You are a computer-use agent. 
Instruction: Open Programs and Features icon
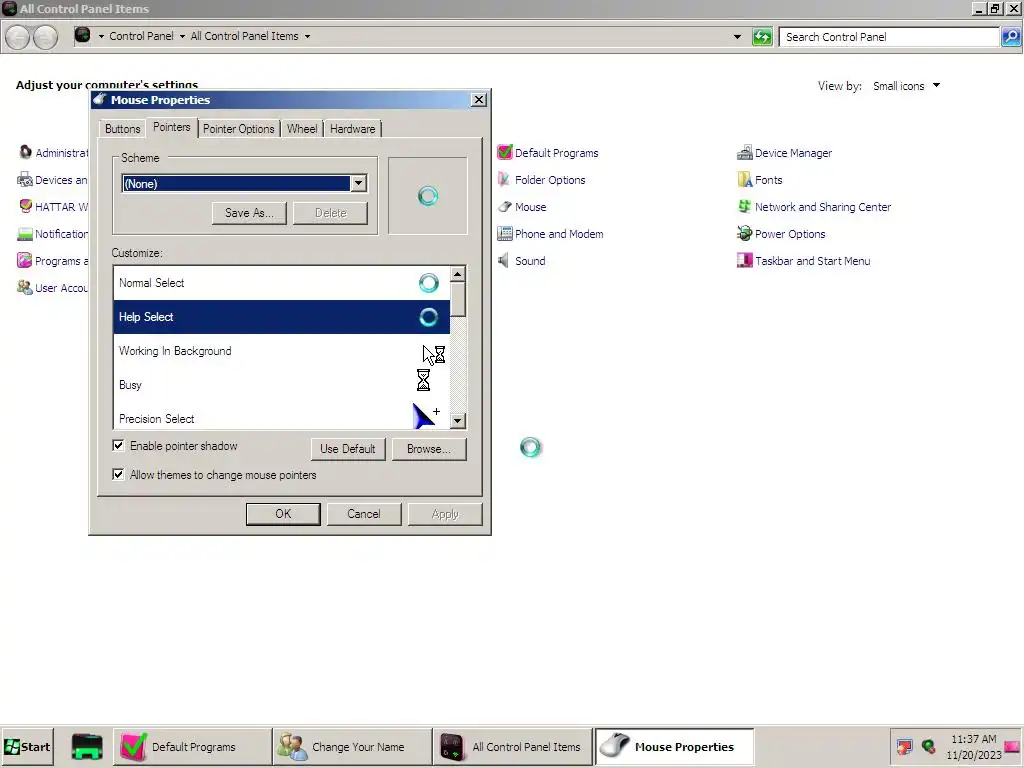(25, 261)
